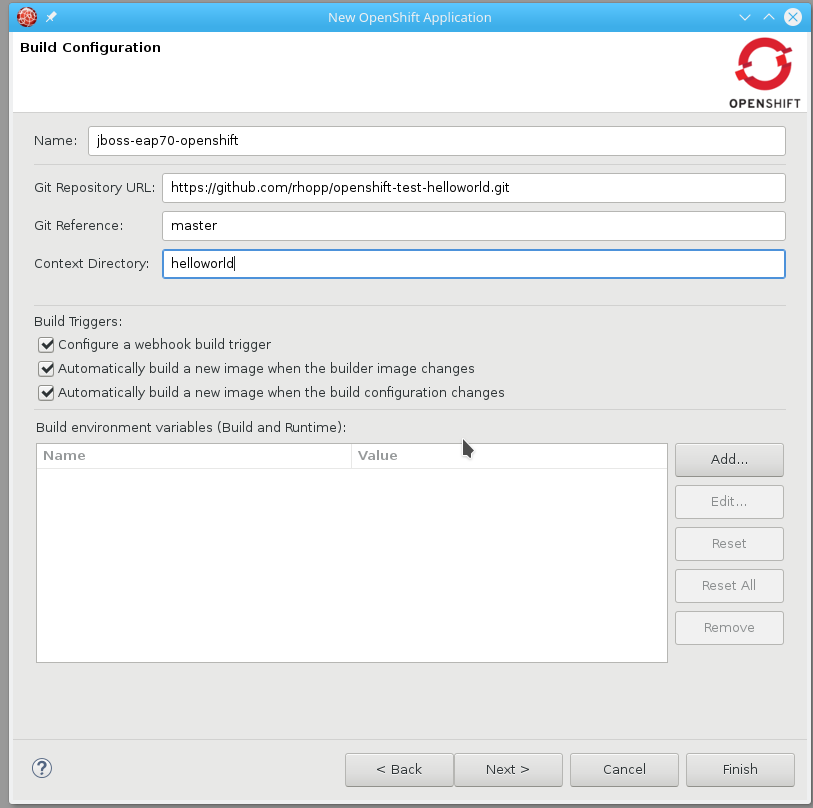Click the 'Build Configuration' heading text
813x808 pixels.
[90, 48]
